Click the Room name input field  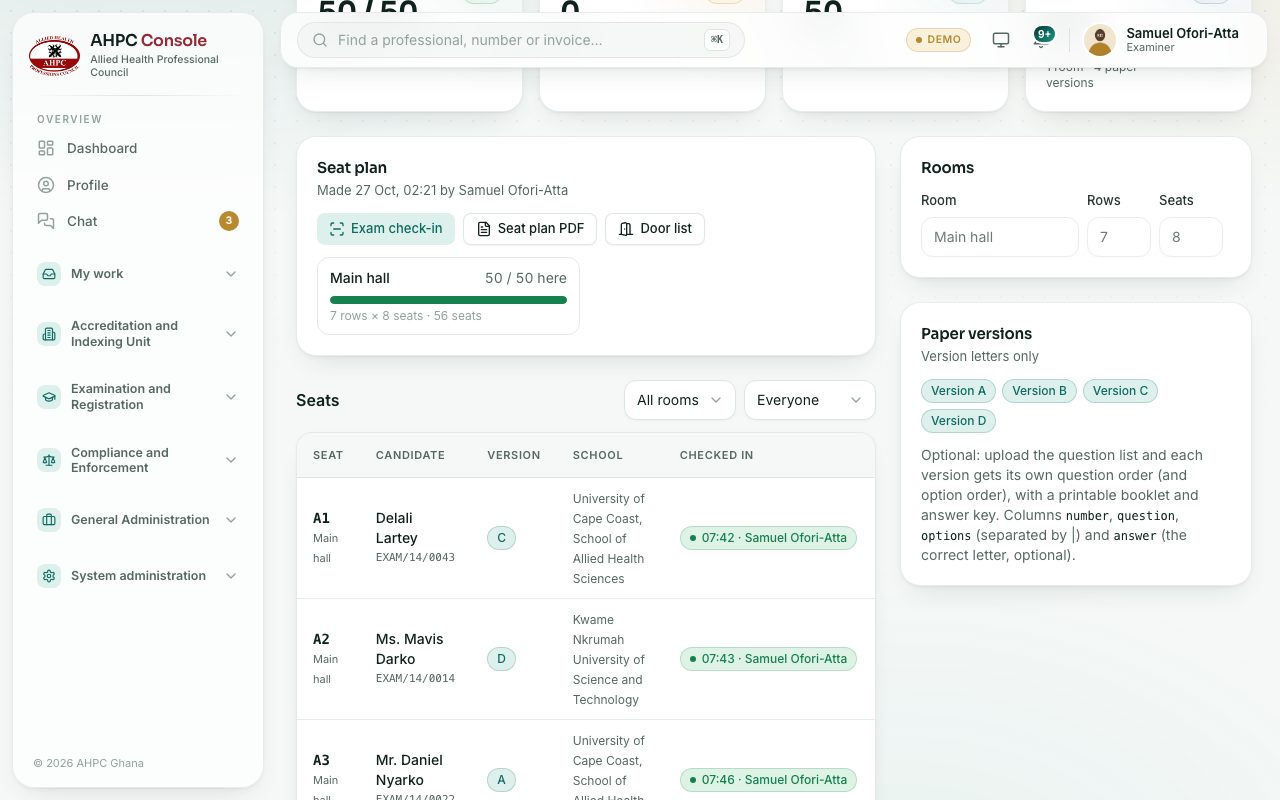tap(1000, 237)
